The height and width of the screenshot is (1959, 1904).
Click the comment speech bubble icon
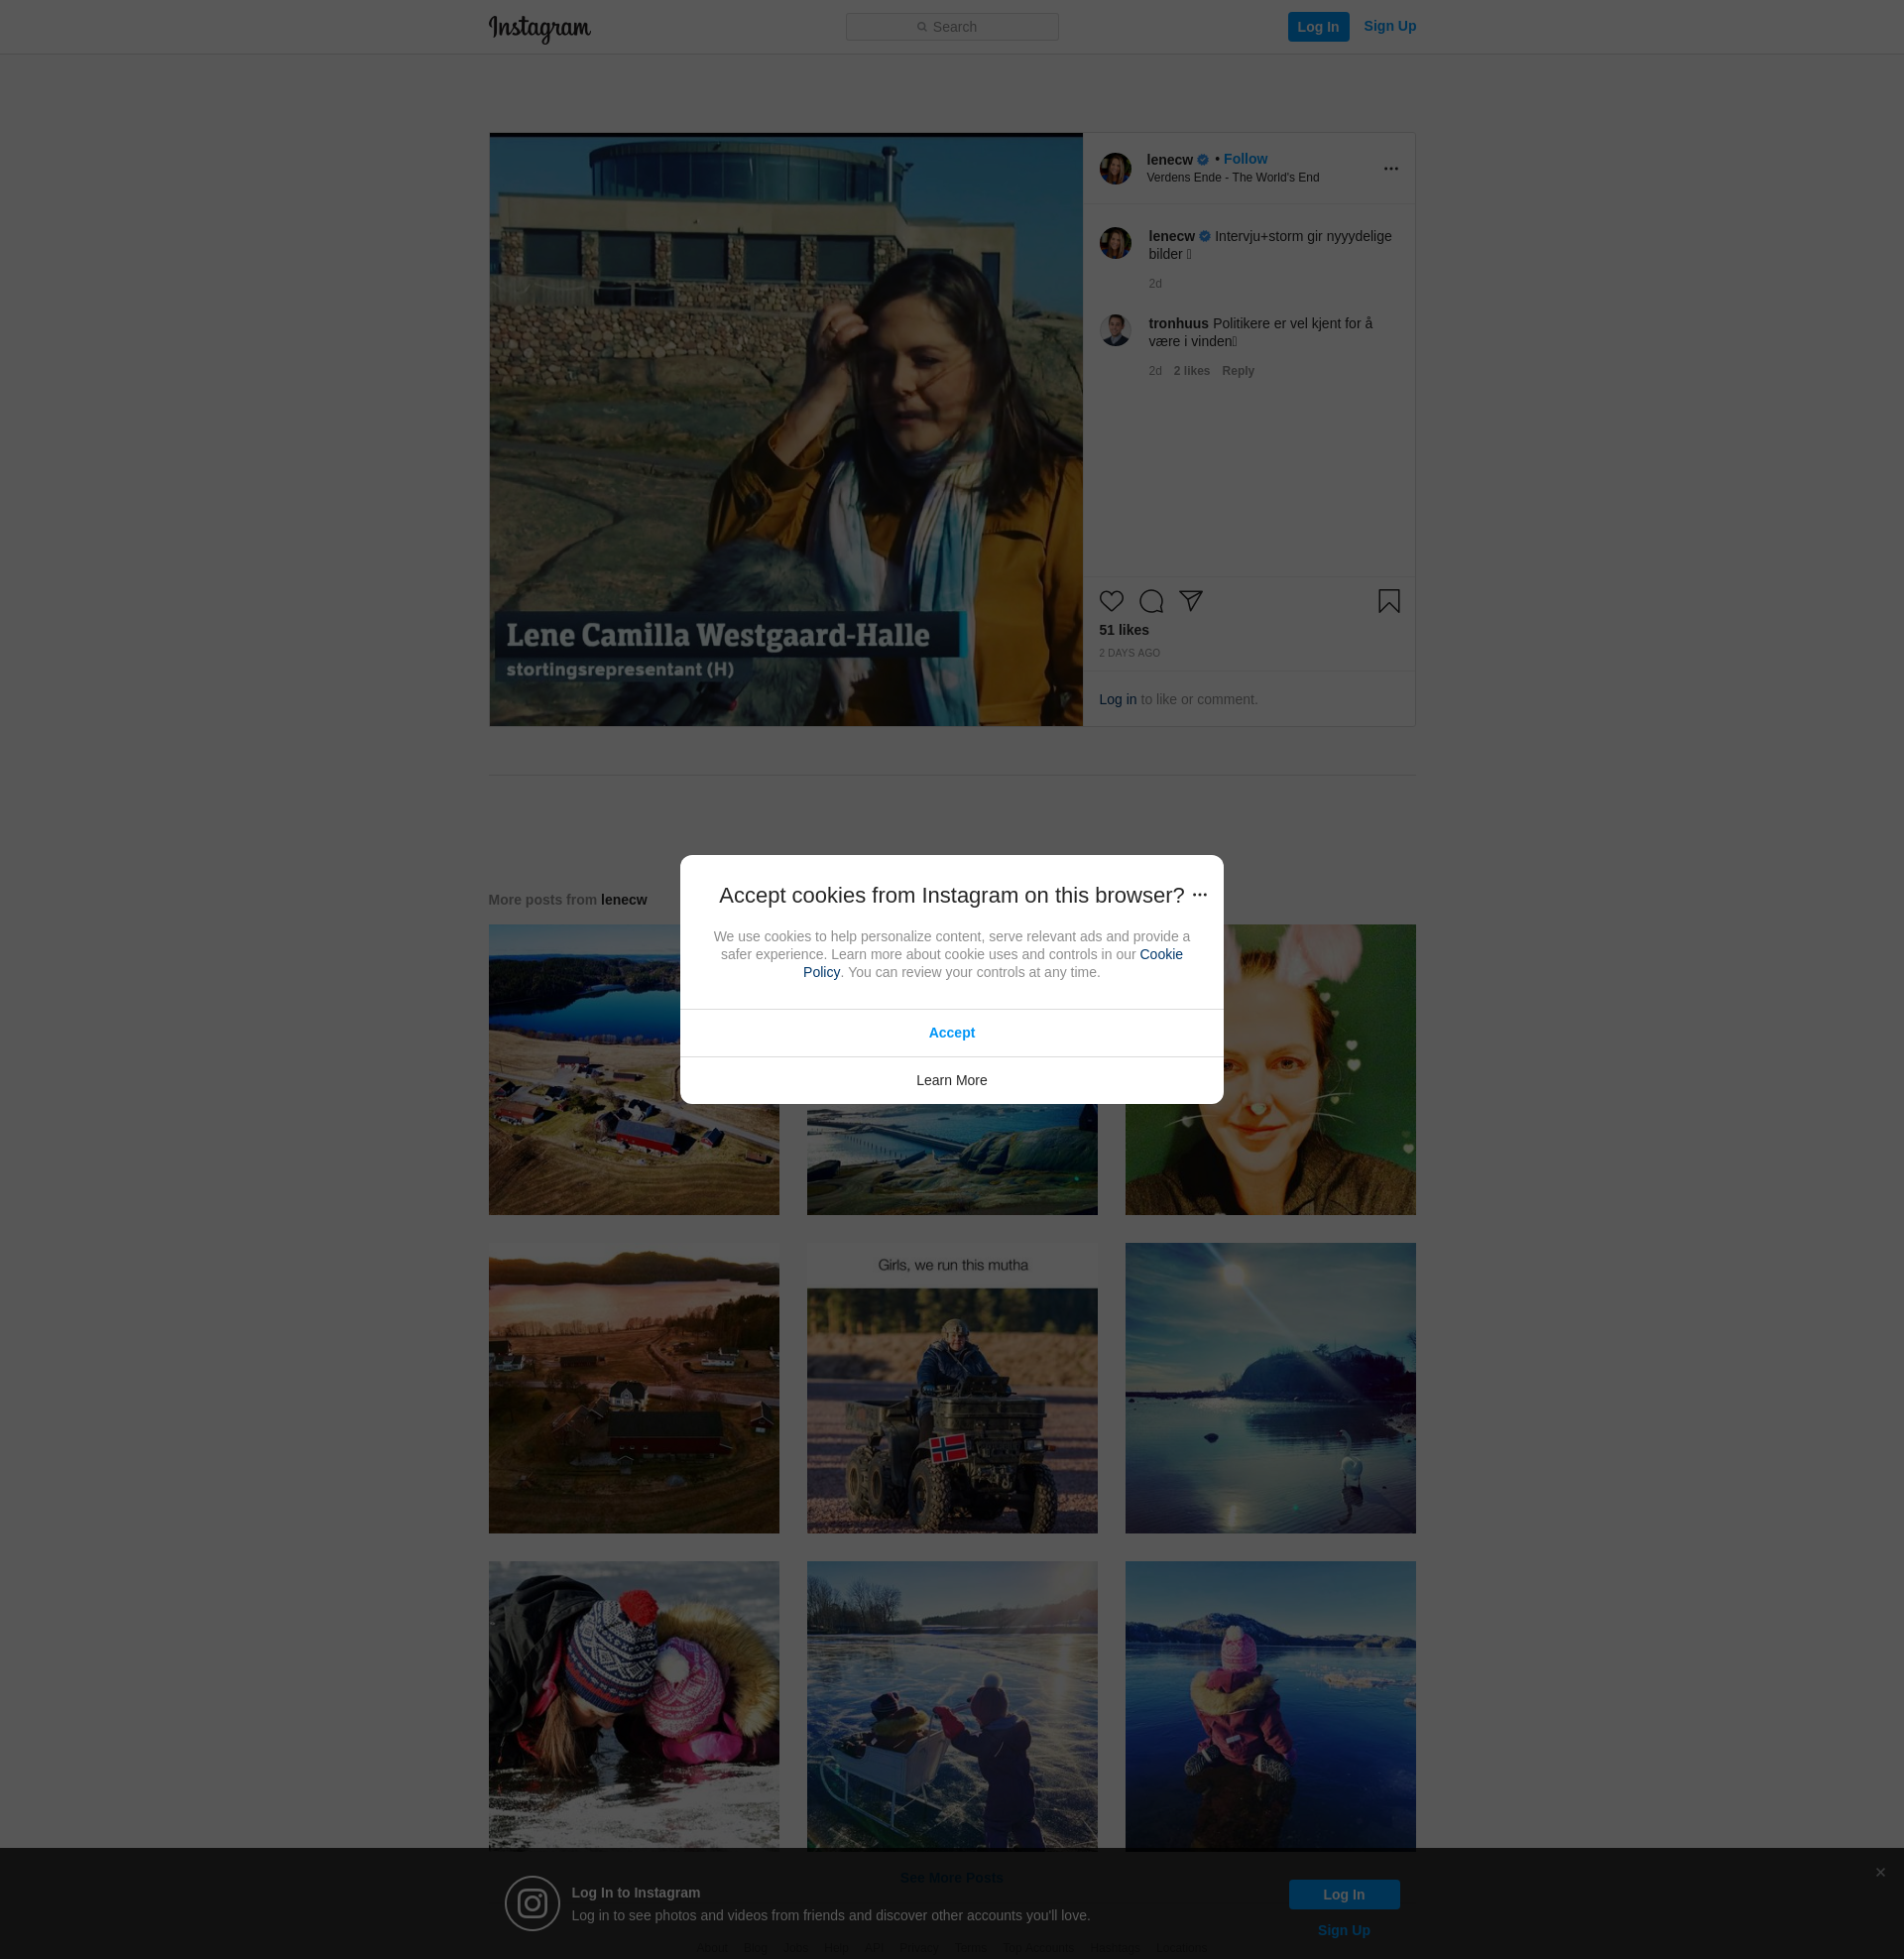pos(1151,601)
